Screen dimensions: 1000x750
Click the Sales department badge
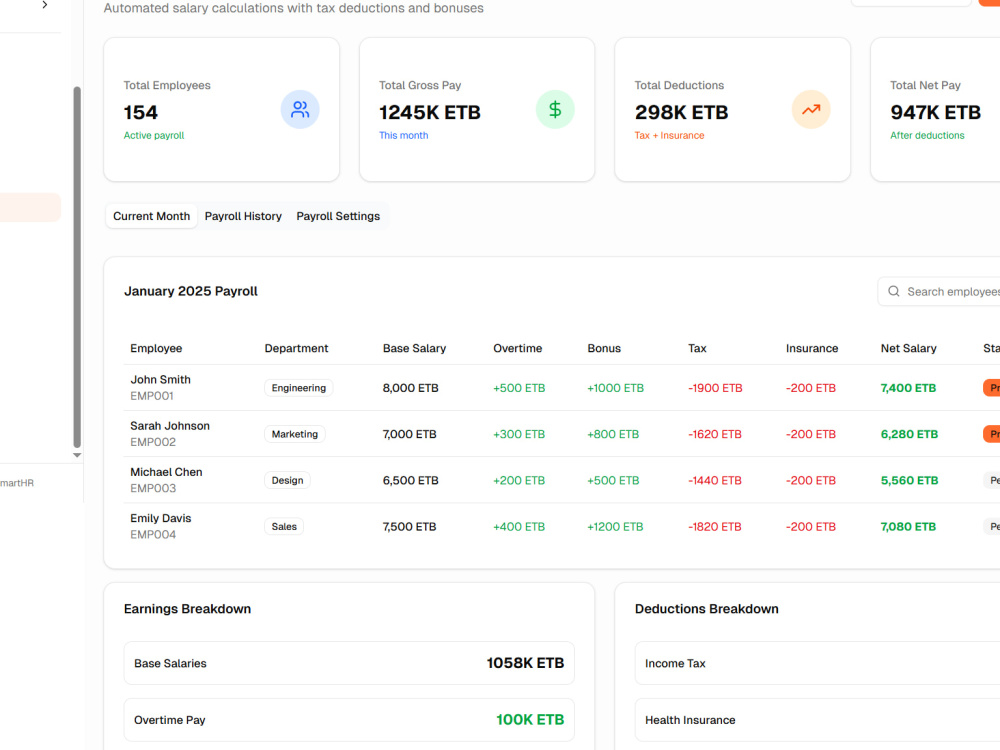pos(284,527)
